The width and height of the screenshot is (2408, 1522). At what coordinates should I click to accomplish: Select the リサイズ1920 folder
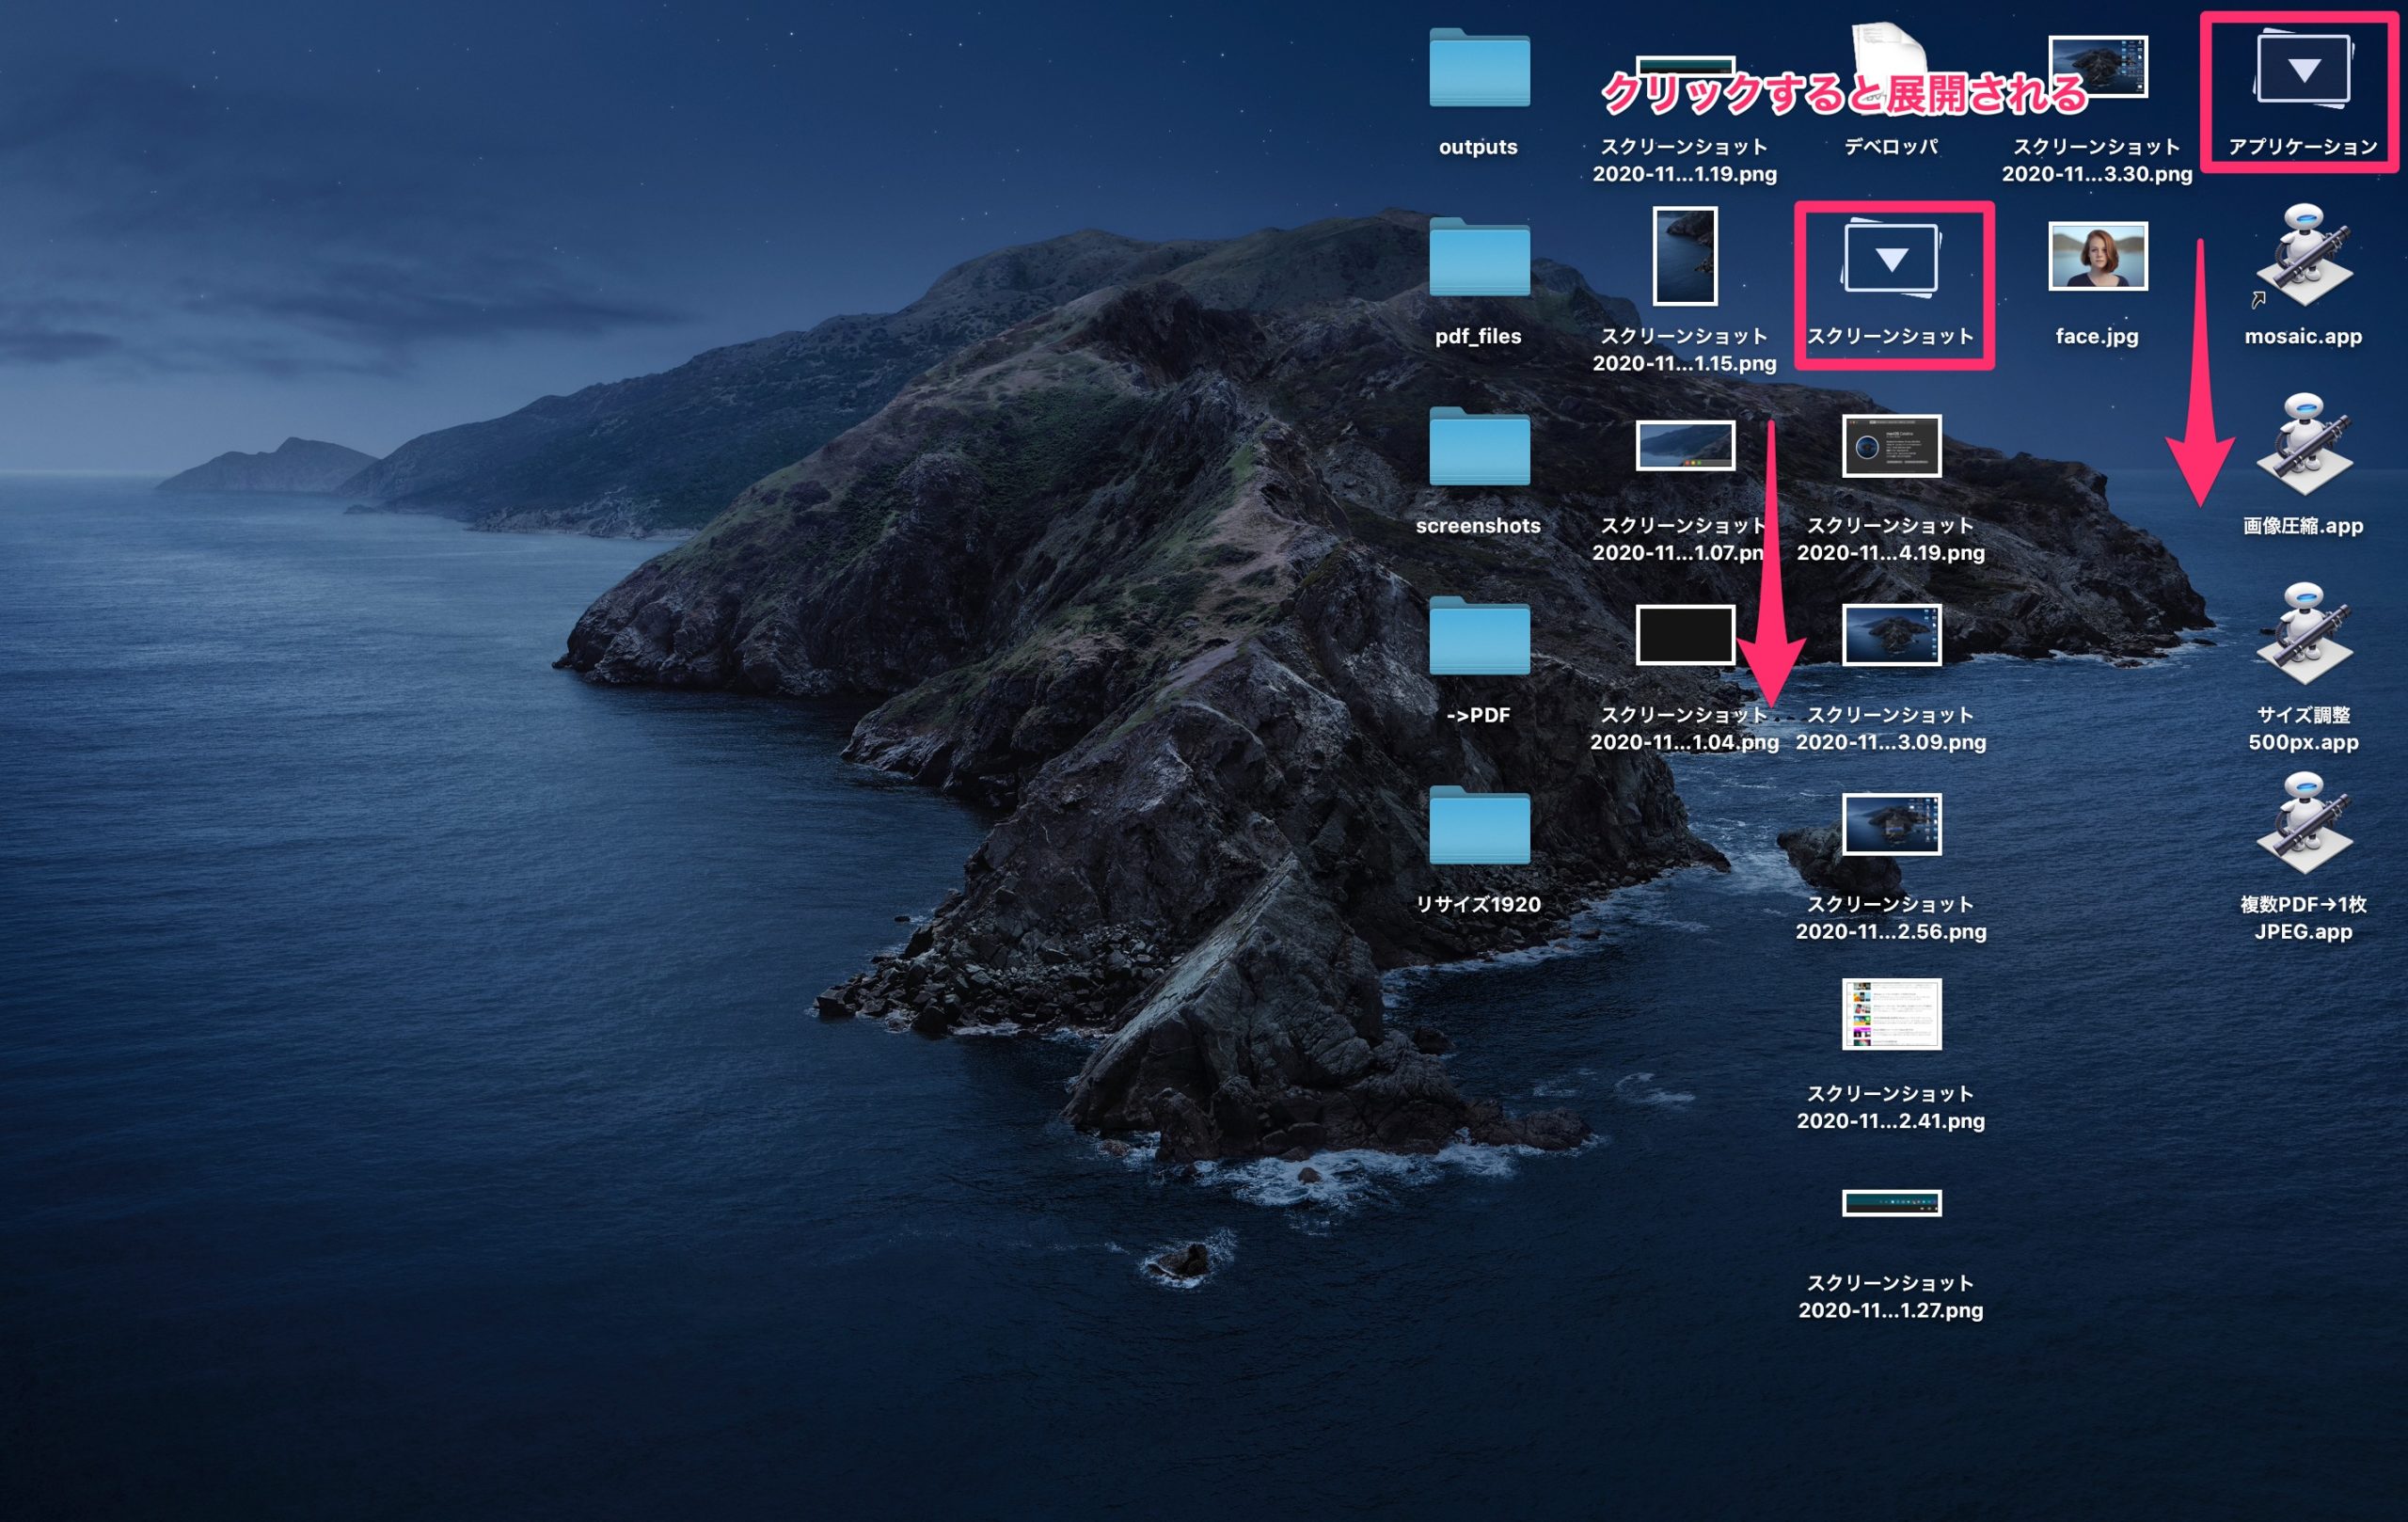[x=1479, y=824]
